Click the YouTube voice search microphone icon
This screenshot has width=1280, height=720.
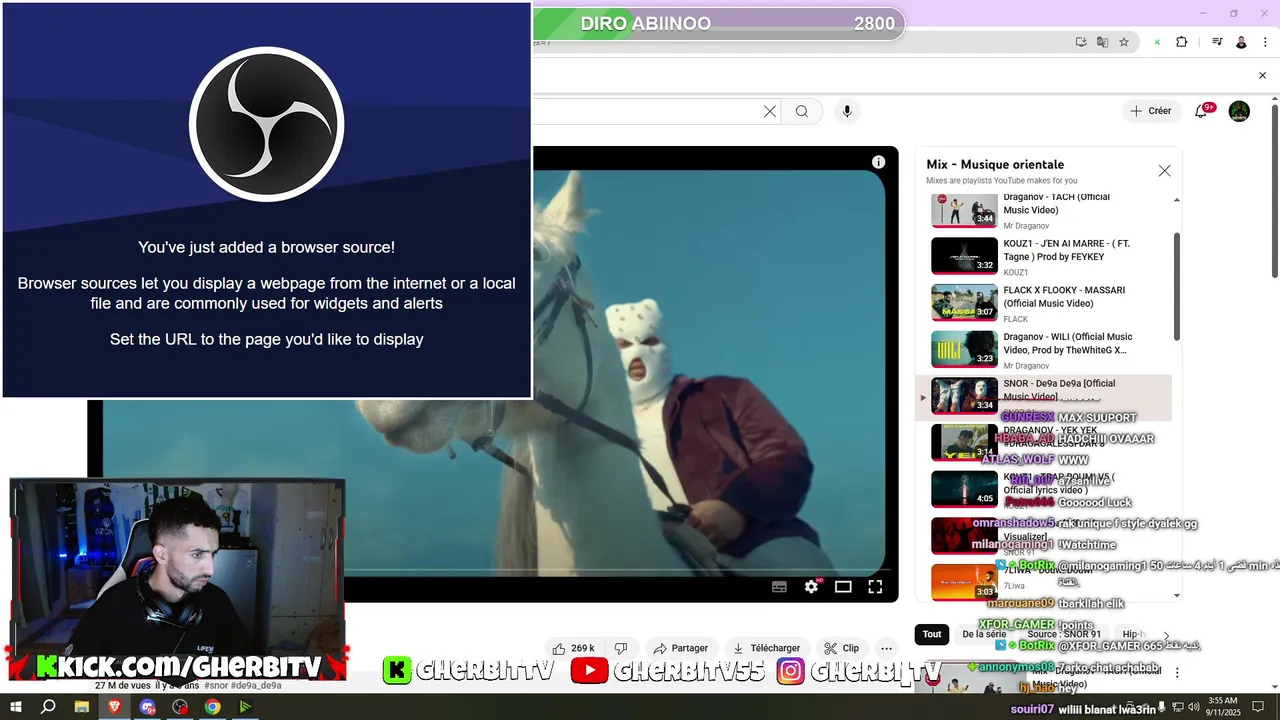[847, 111]
